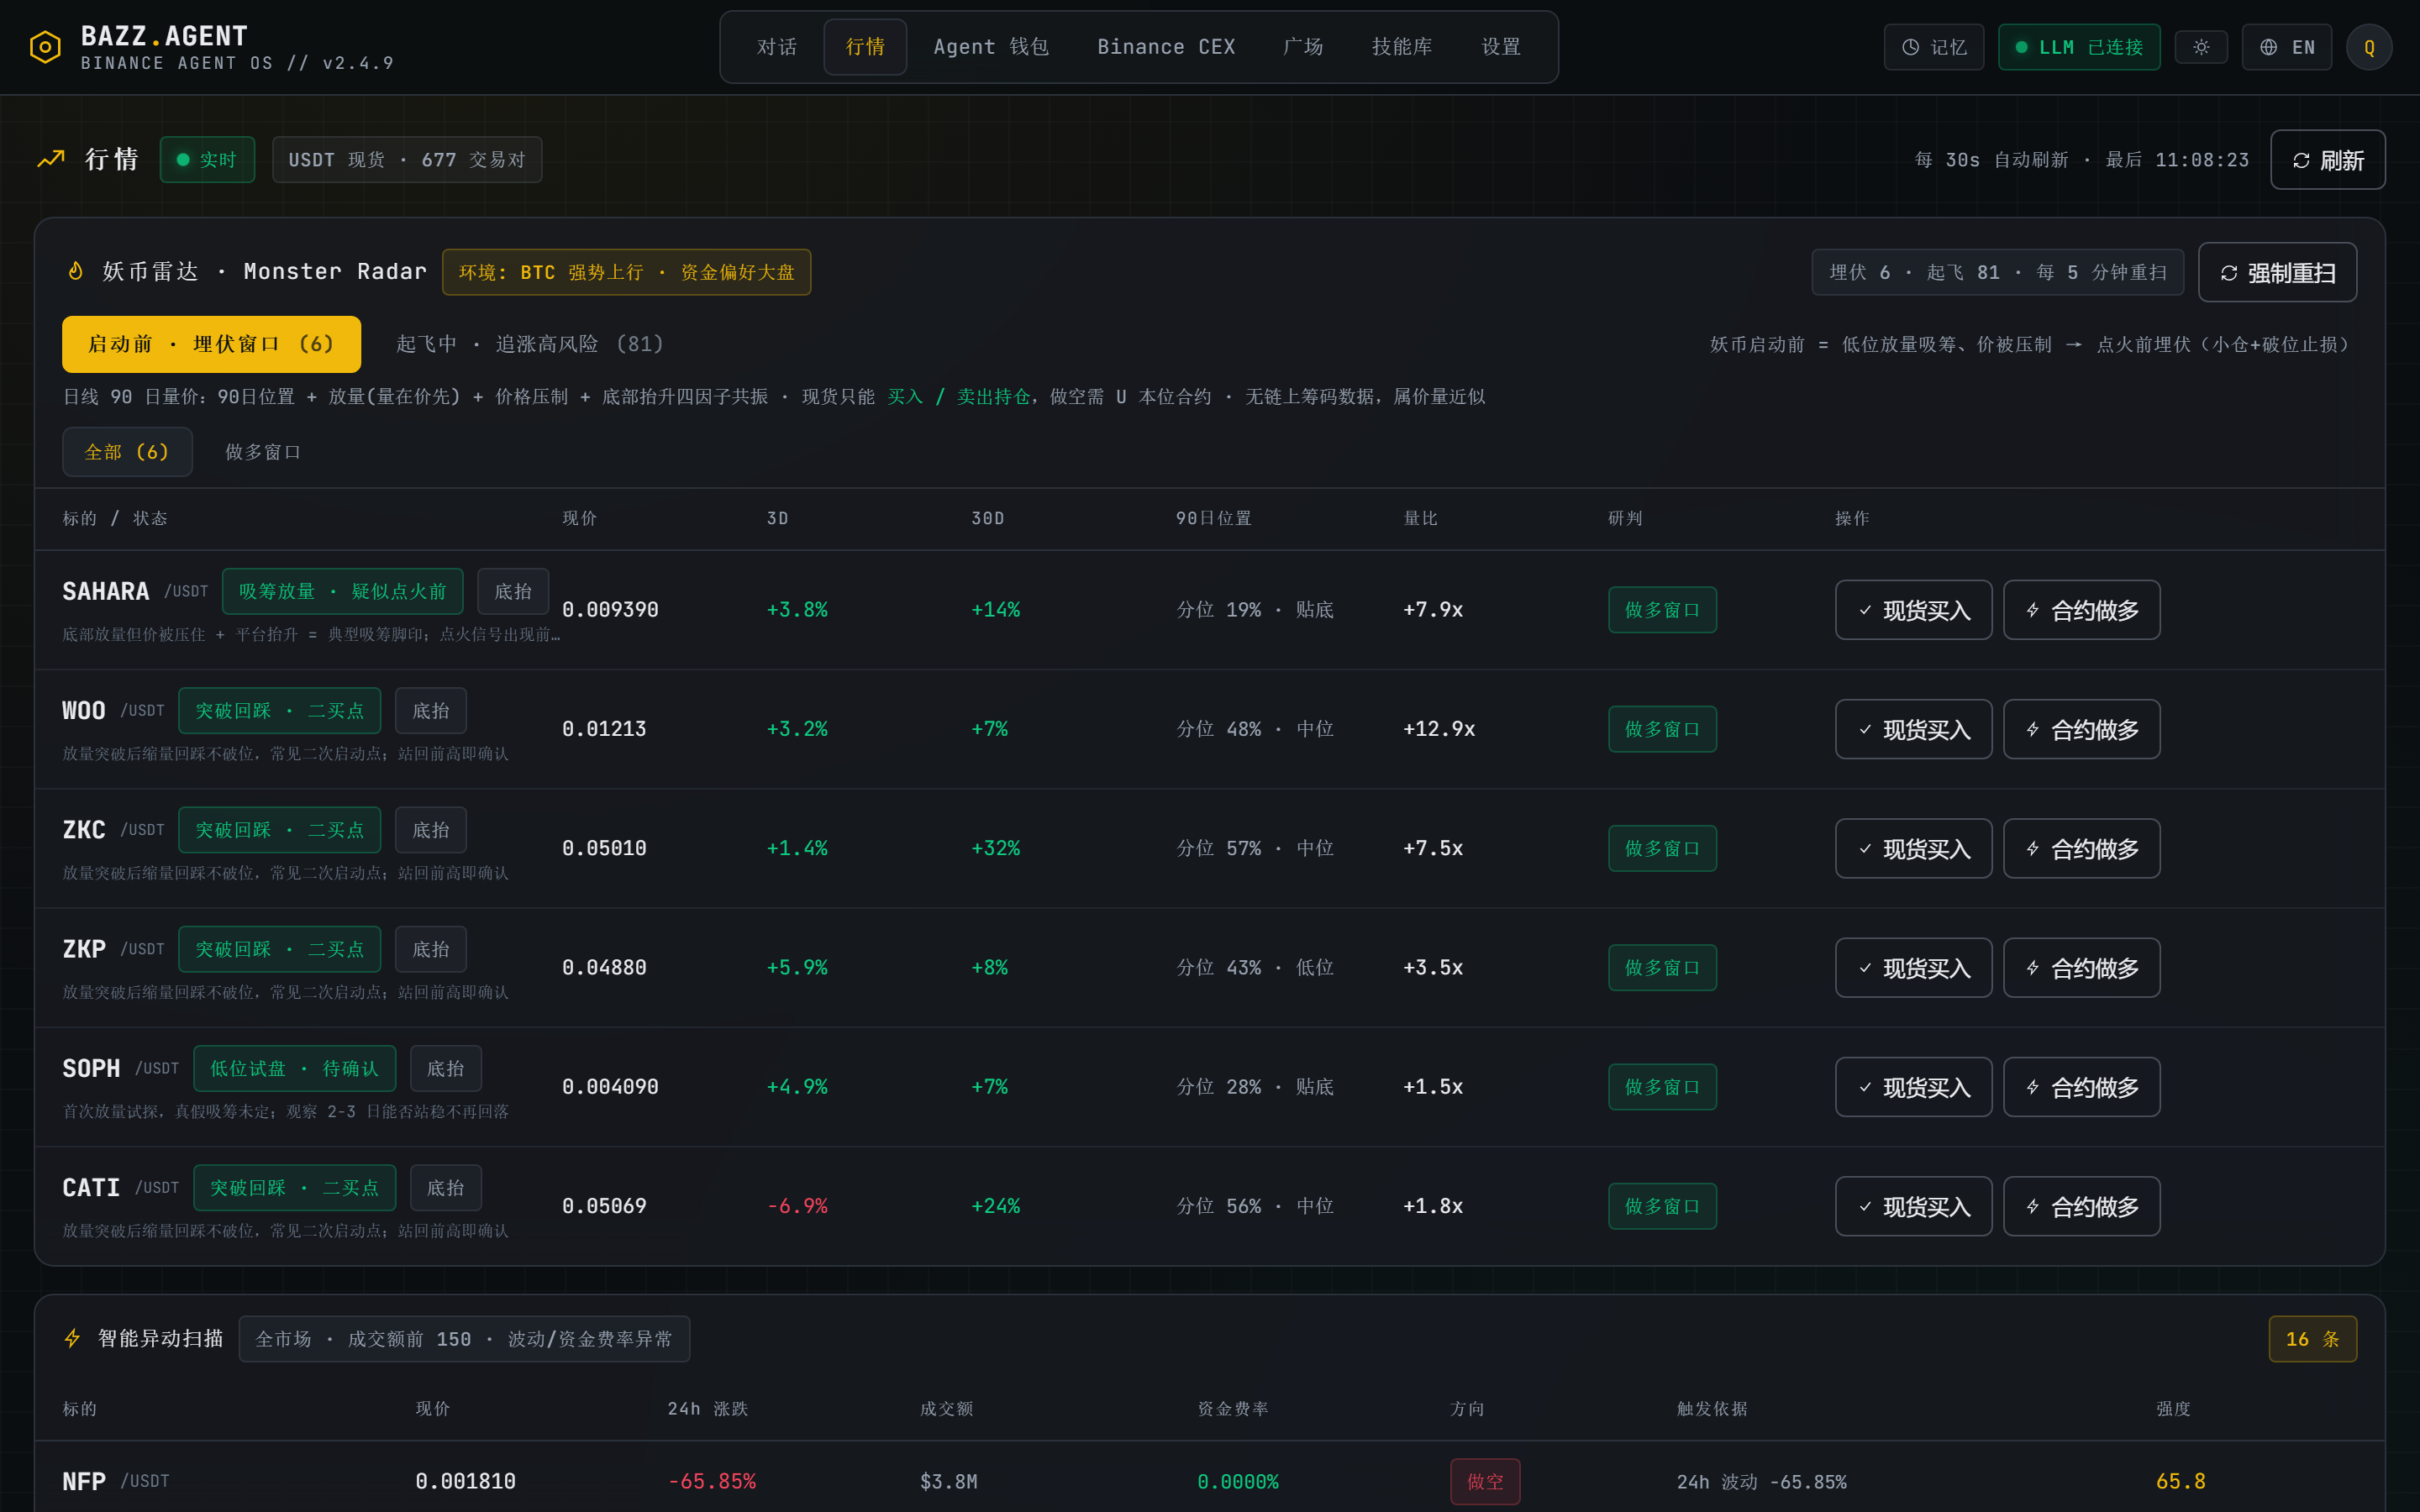Click 现货买入 for SOPH
The width and height of the screenshot is (2420, 1512).
click(x=1913, y=1087)
